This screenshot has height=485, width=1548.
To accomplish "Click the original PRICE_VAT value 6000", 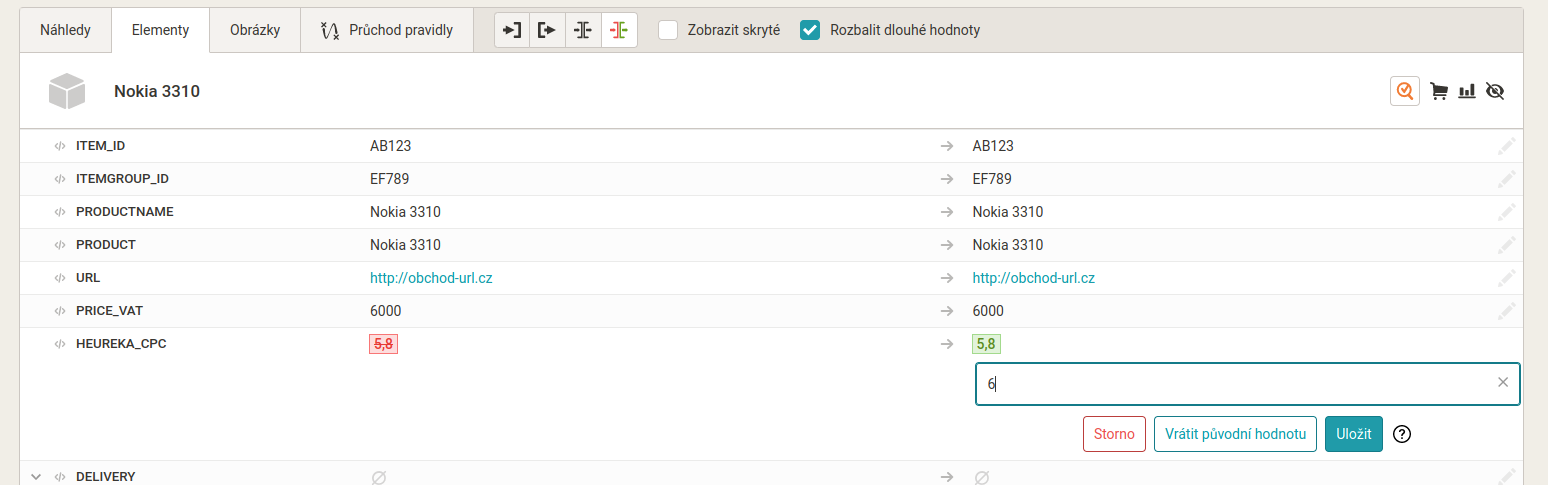I will click(386, 311).
